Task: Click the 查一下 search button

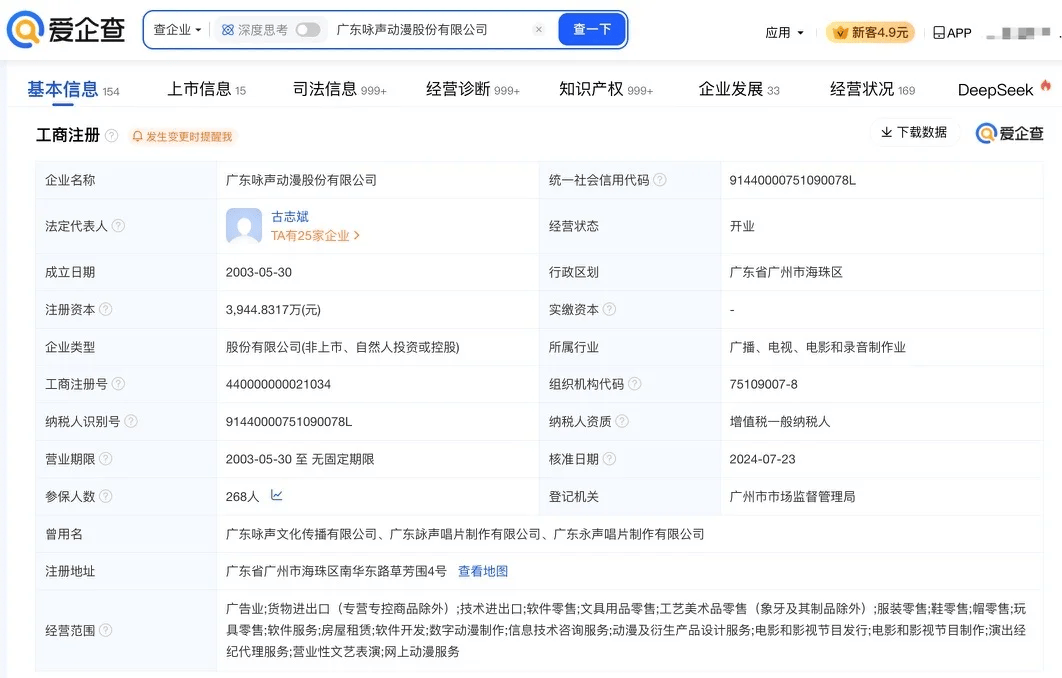Action: [x=592, y=29]
